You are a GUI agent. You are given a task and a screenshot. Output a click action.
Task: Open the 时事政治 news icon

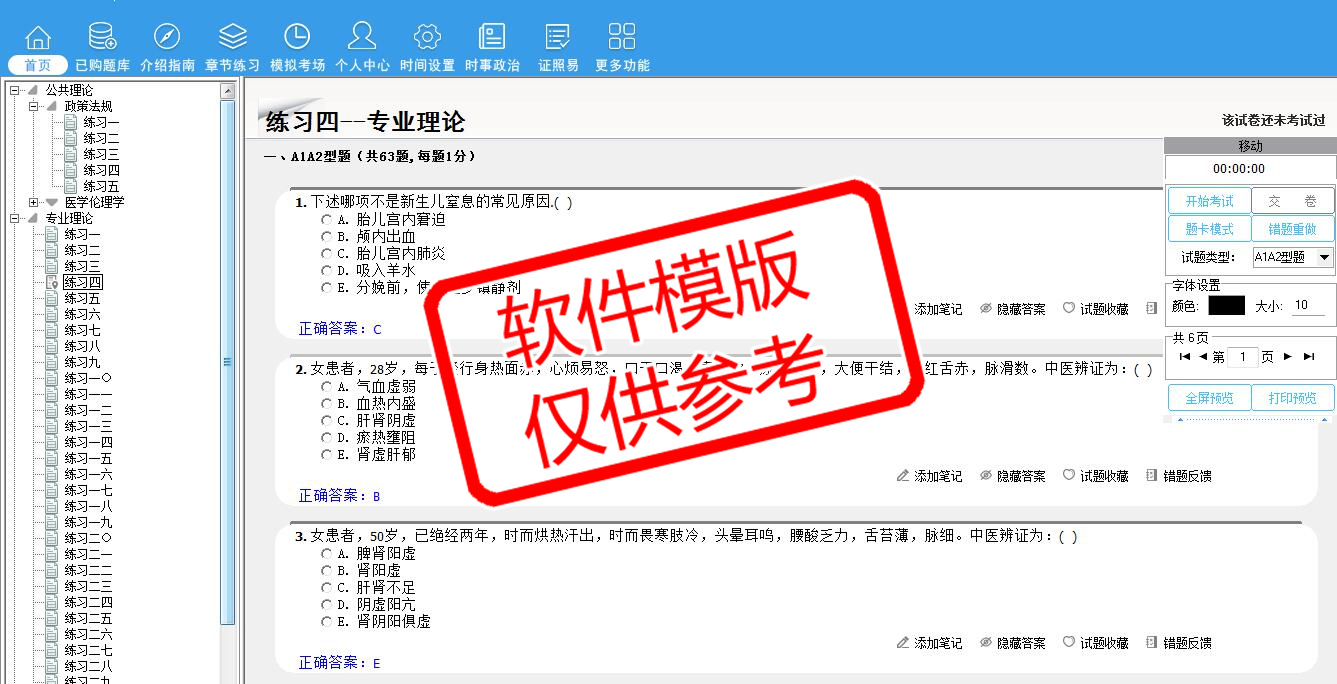click(492, 37)
